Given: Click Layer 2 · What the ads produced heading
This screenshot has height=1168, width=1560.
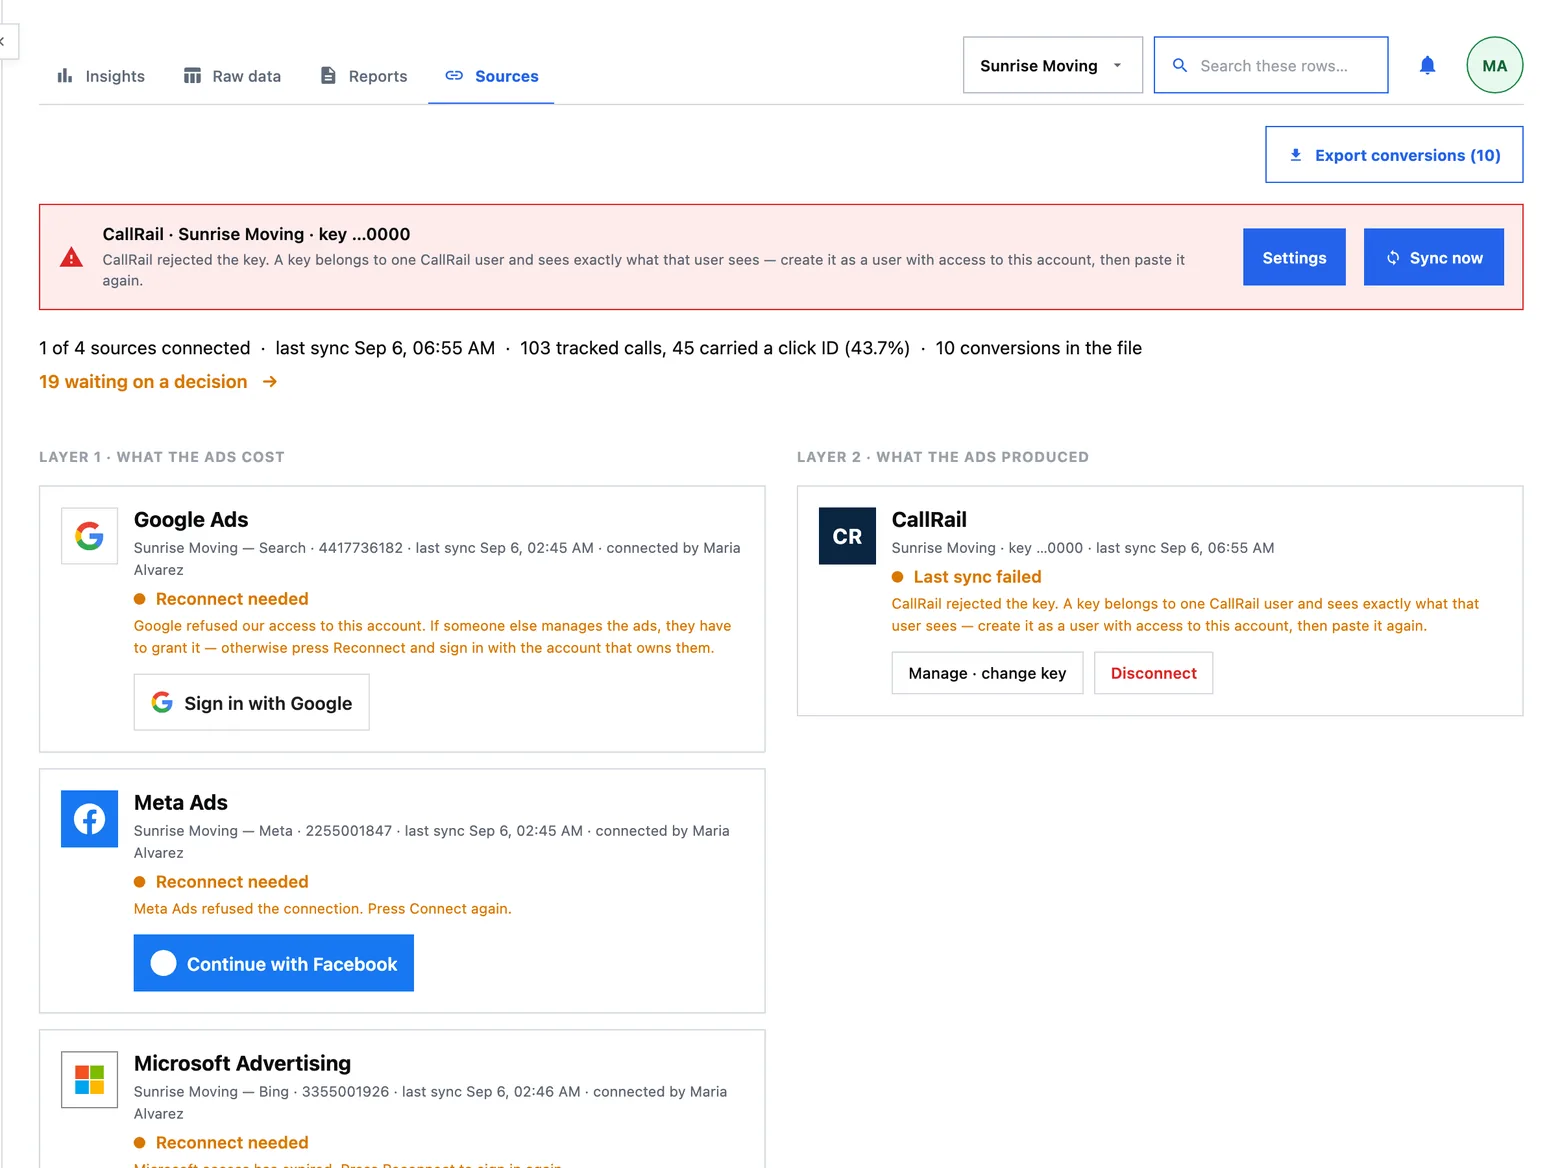Looking at the screenshot, I should tap(943, 457).
